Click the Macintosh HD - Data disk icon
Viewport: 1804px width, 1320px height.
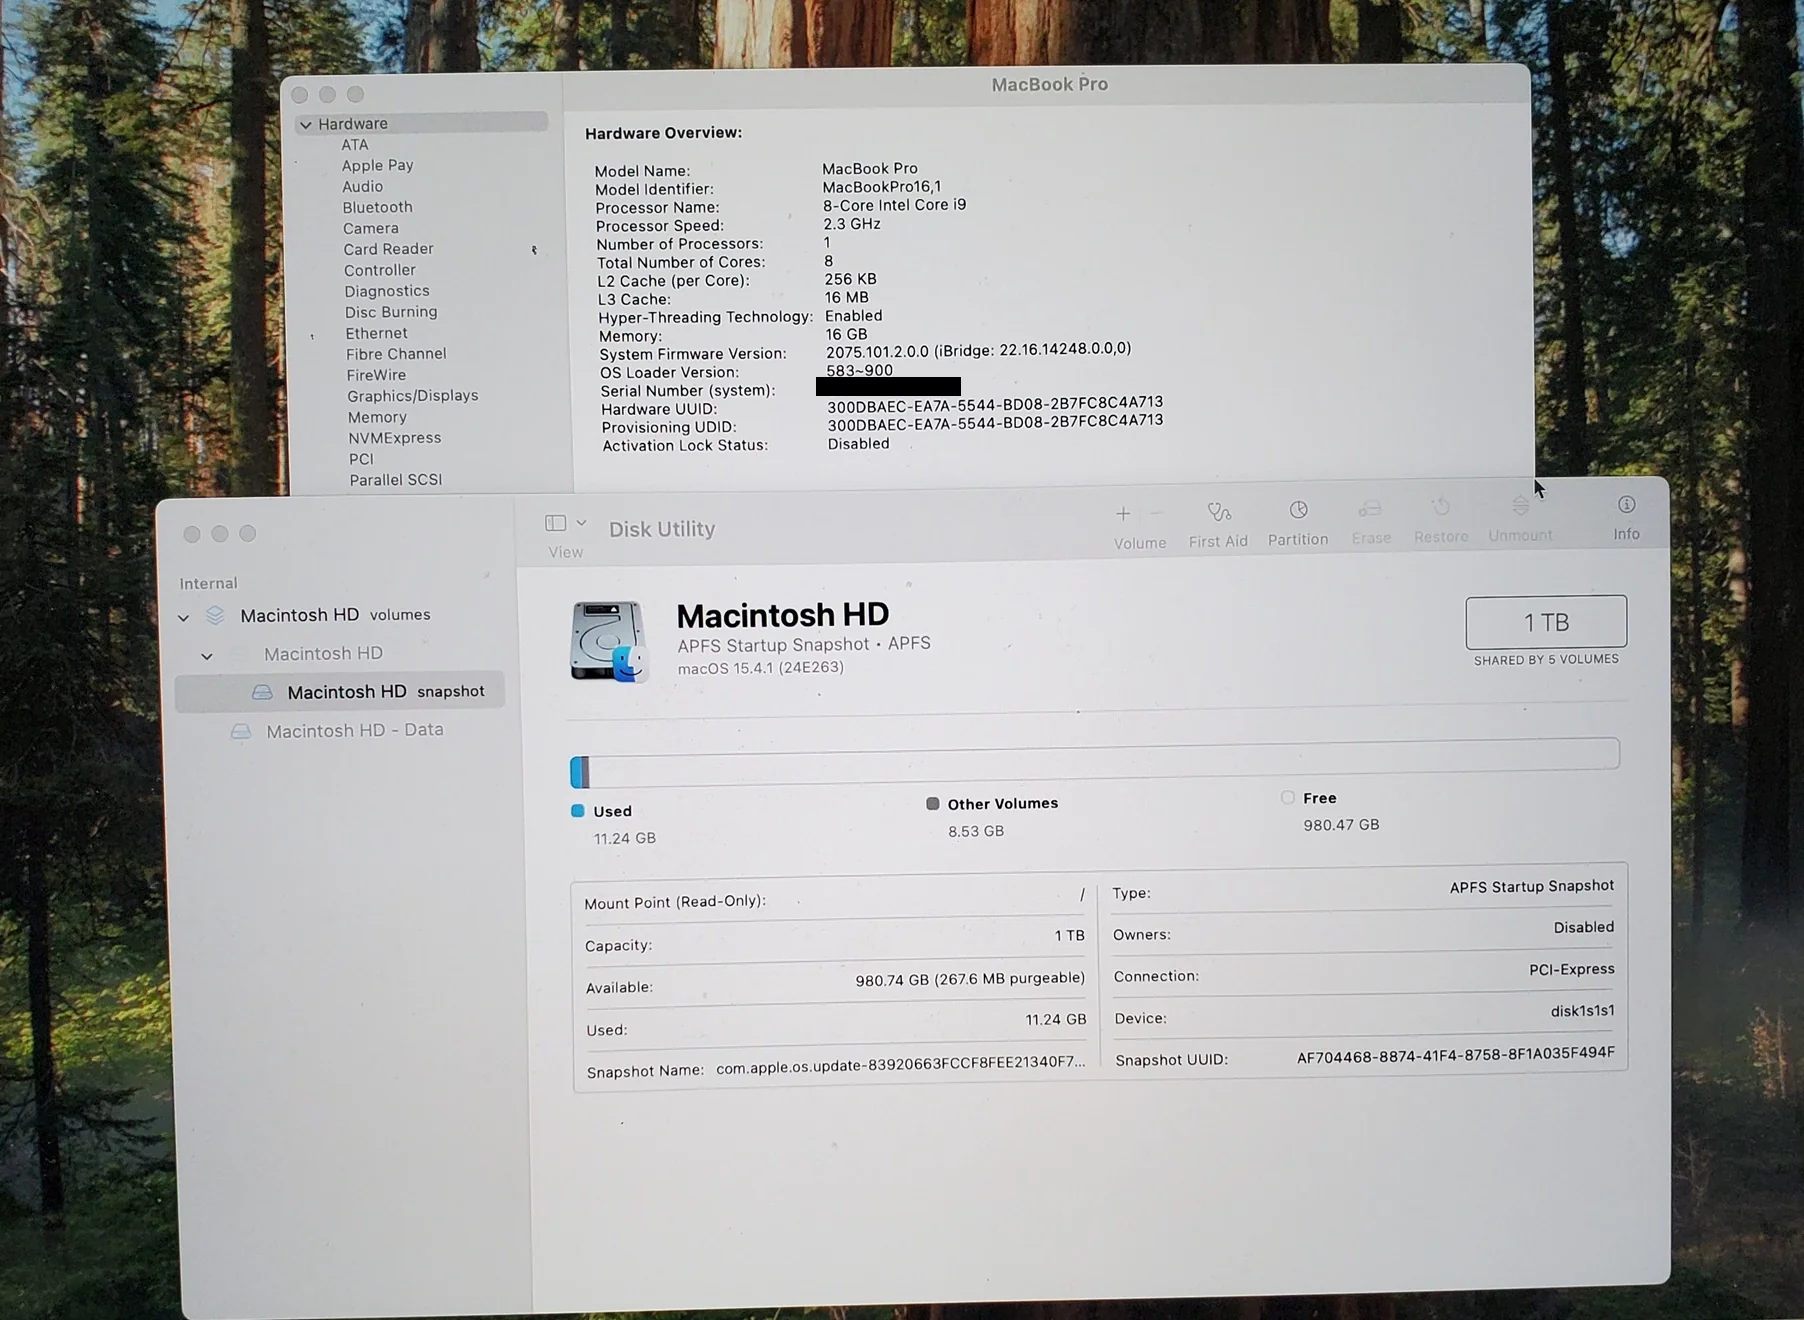point(241,732)
